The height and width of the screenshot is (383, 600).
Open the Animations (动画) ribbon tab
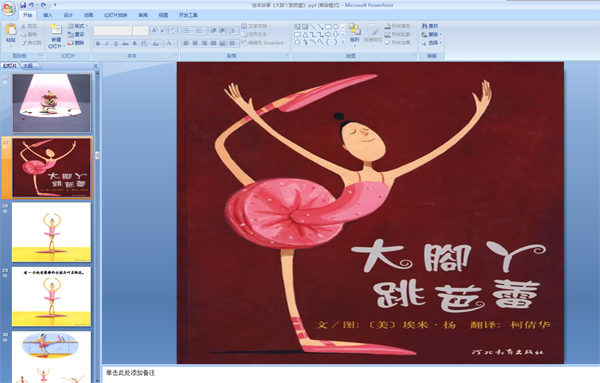pyautogui.click(x=88, y=15)
